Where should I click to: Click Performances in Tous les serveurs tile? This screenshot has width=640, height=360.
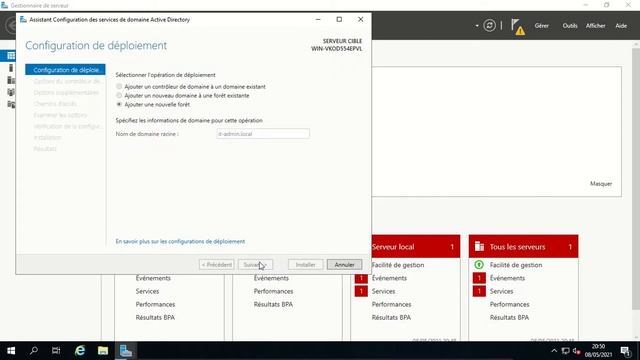click(509, 304)
